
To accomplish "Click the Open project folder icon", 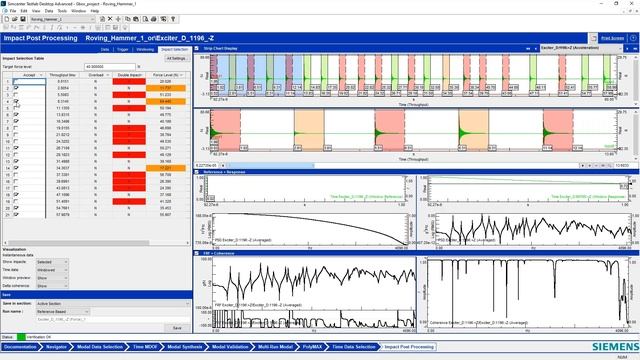I will [15, 19].
